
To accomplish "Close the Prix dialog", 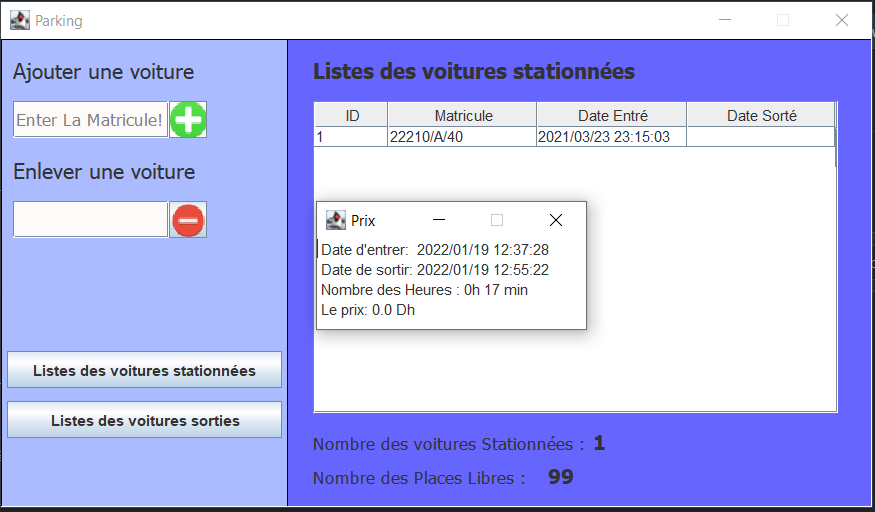I will click(x=556, y=220).
